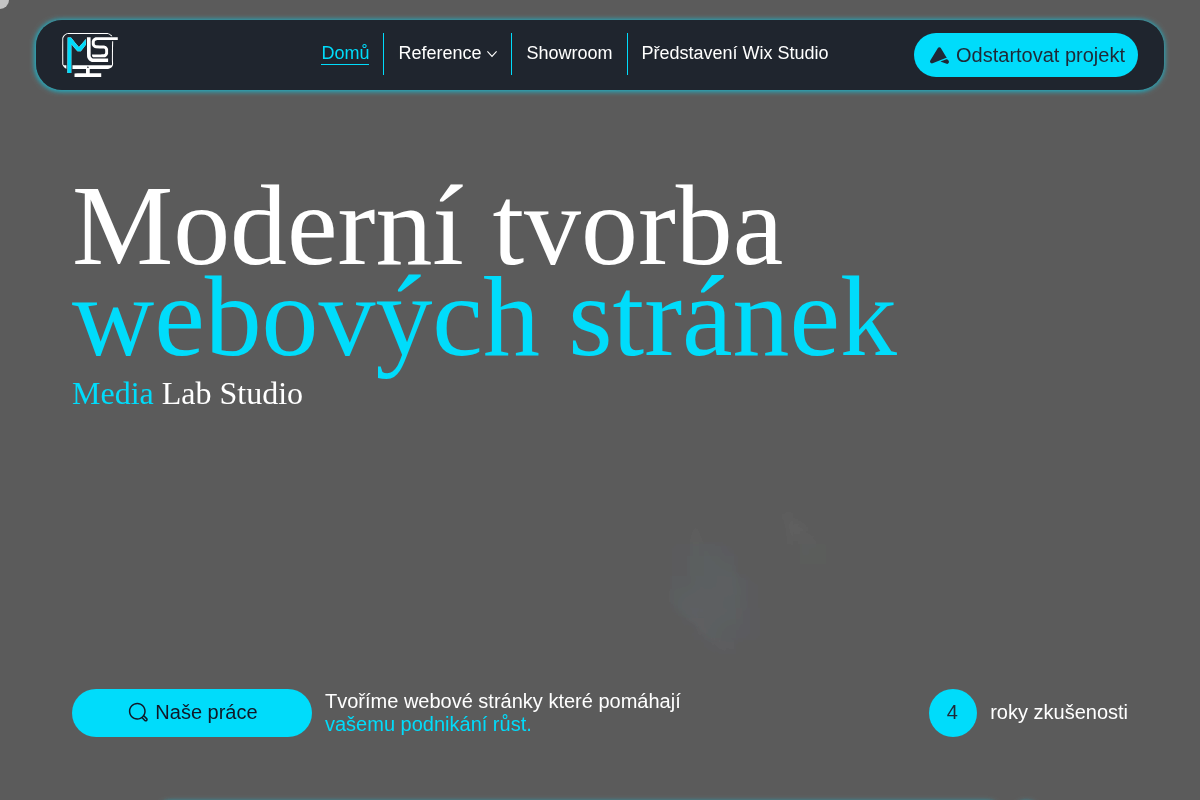1200x800 pixels.
Task: Expand the Reference dropdown chevron
Action: point(492,54)
